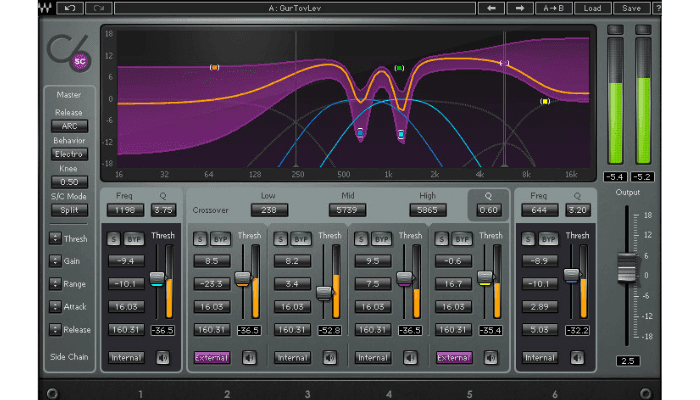Solo band 1 with its S button
700x400 pixels.
[x=114, y=239]
